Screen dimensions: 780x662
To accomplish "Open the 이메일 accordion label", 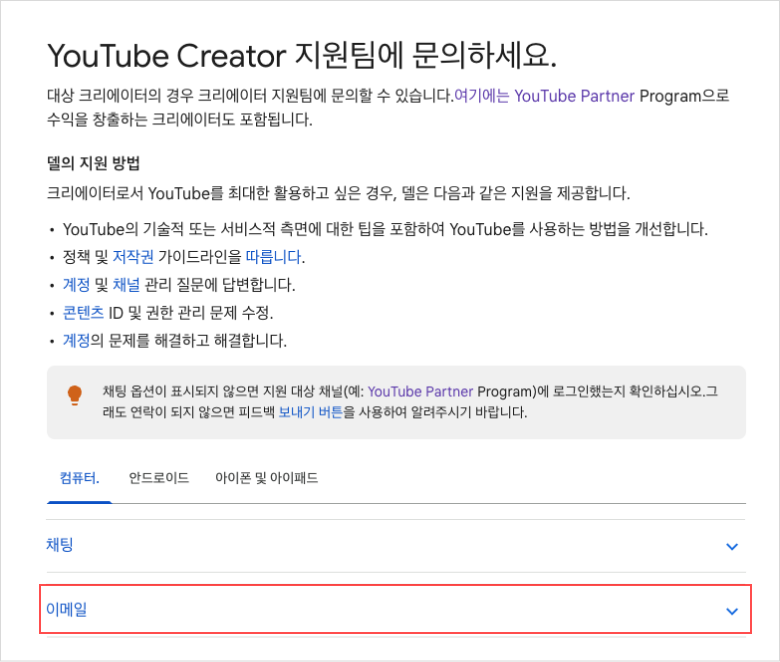I will click(66, 609).
